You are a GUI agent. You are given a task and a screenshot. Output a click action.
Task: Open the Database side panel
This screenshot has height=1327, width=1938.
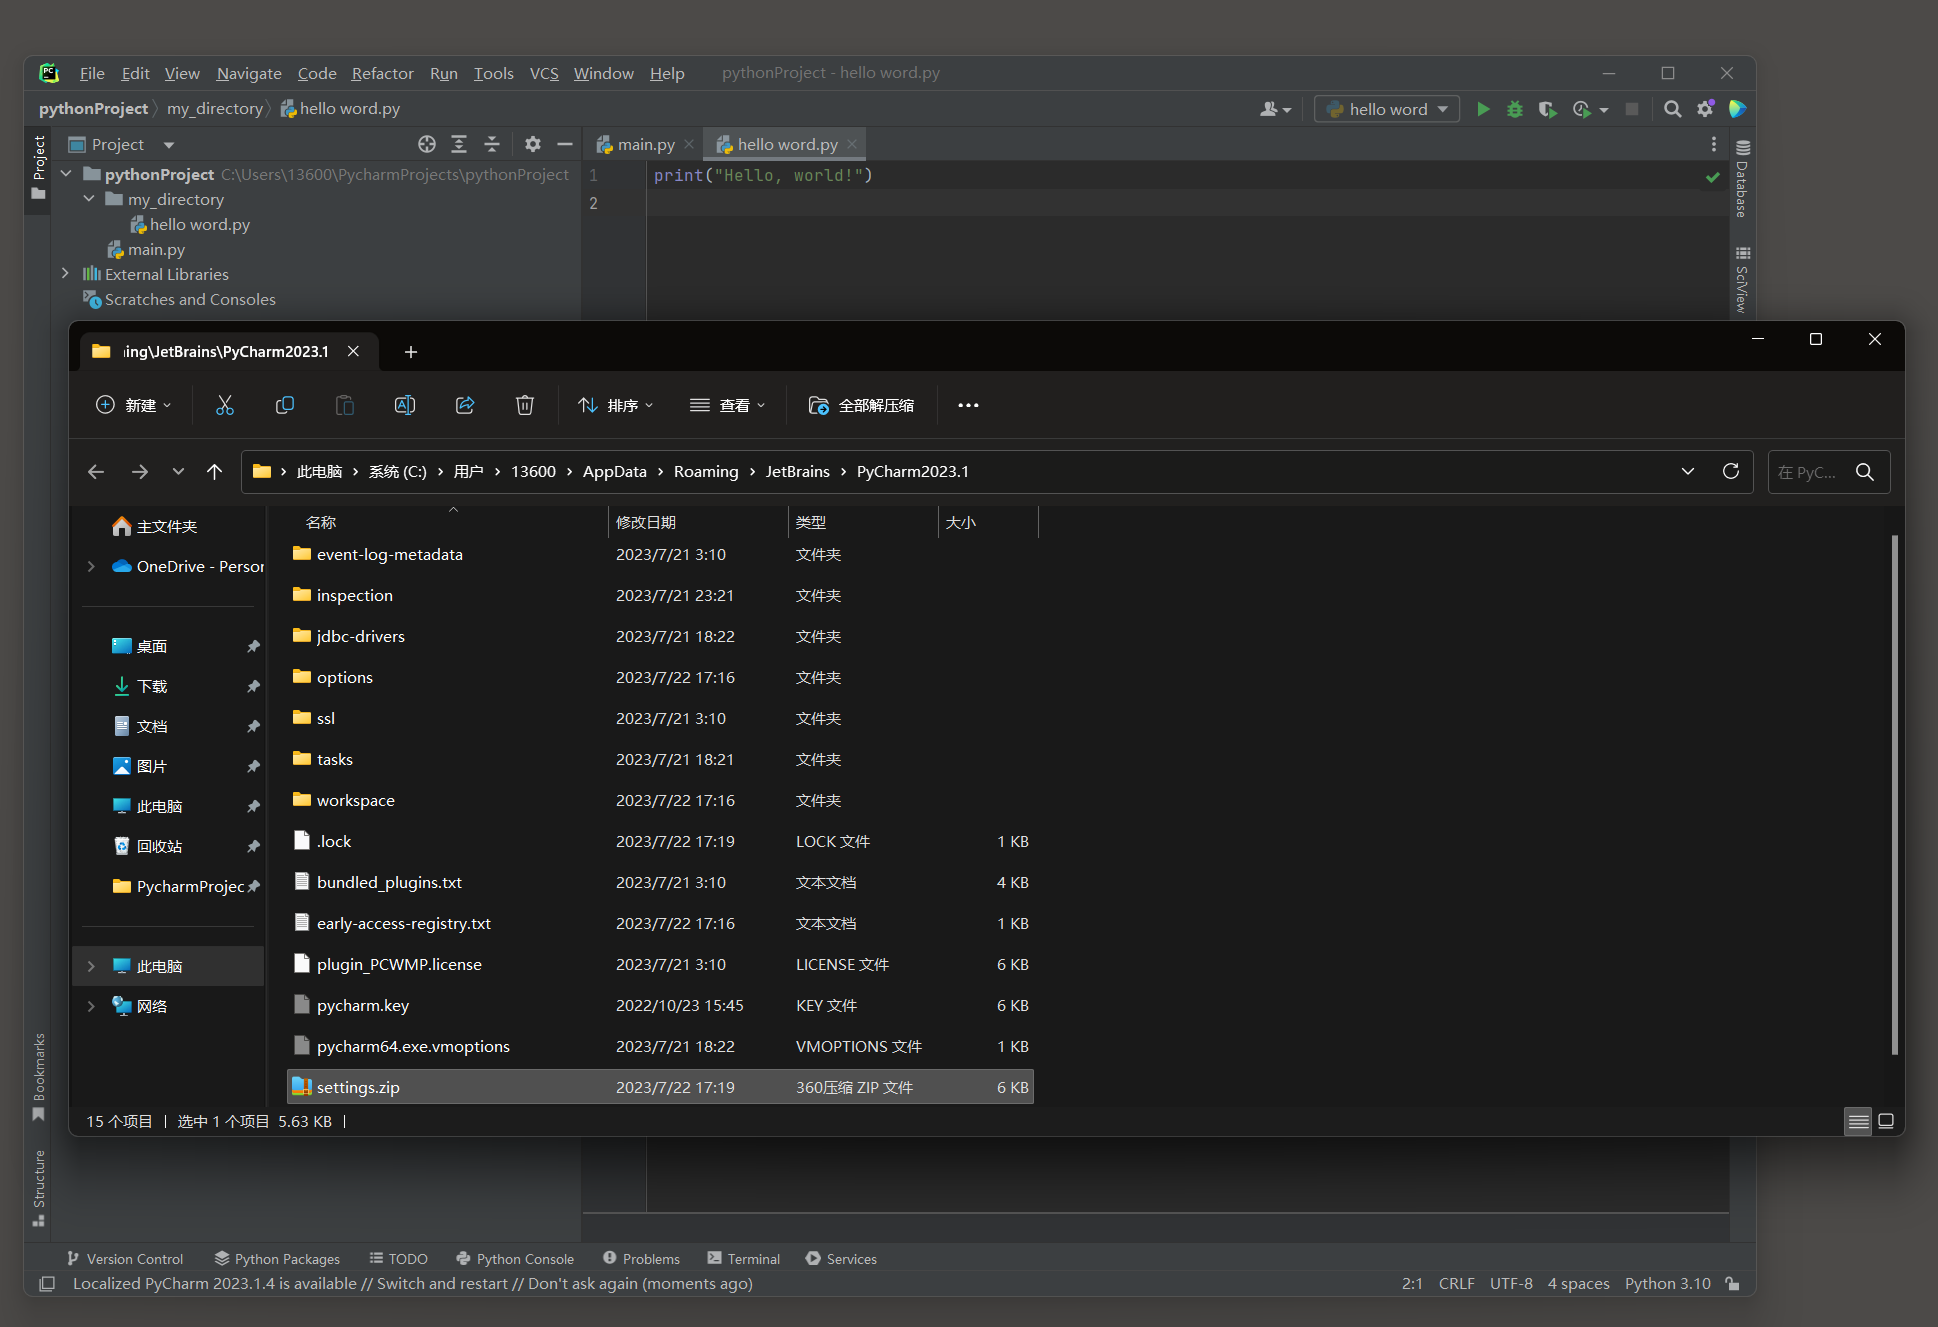(1742, 179)
